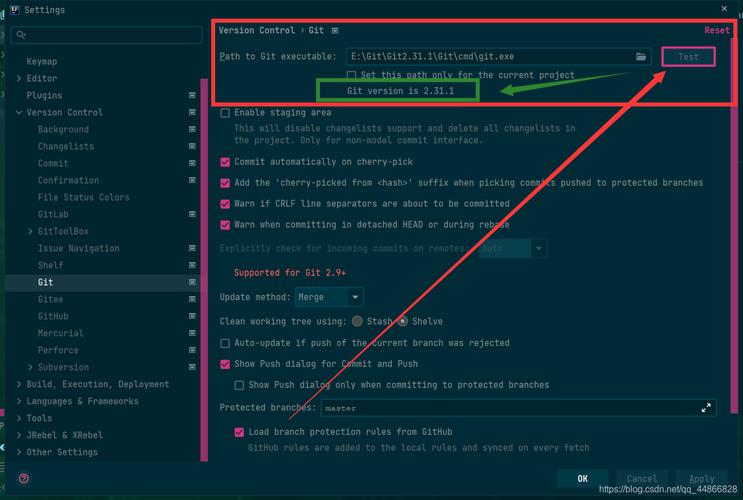Click the project-level icon beside GitLab
The height and width of the screenshot is (500, 743).
(x=192, y=215)
